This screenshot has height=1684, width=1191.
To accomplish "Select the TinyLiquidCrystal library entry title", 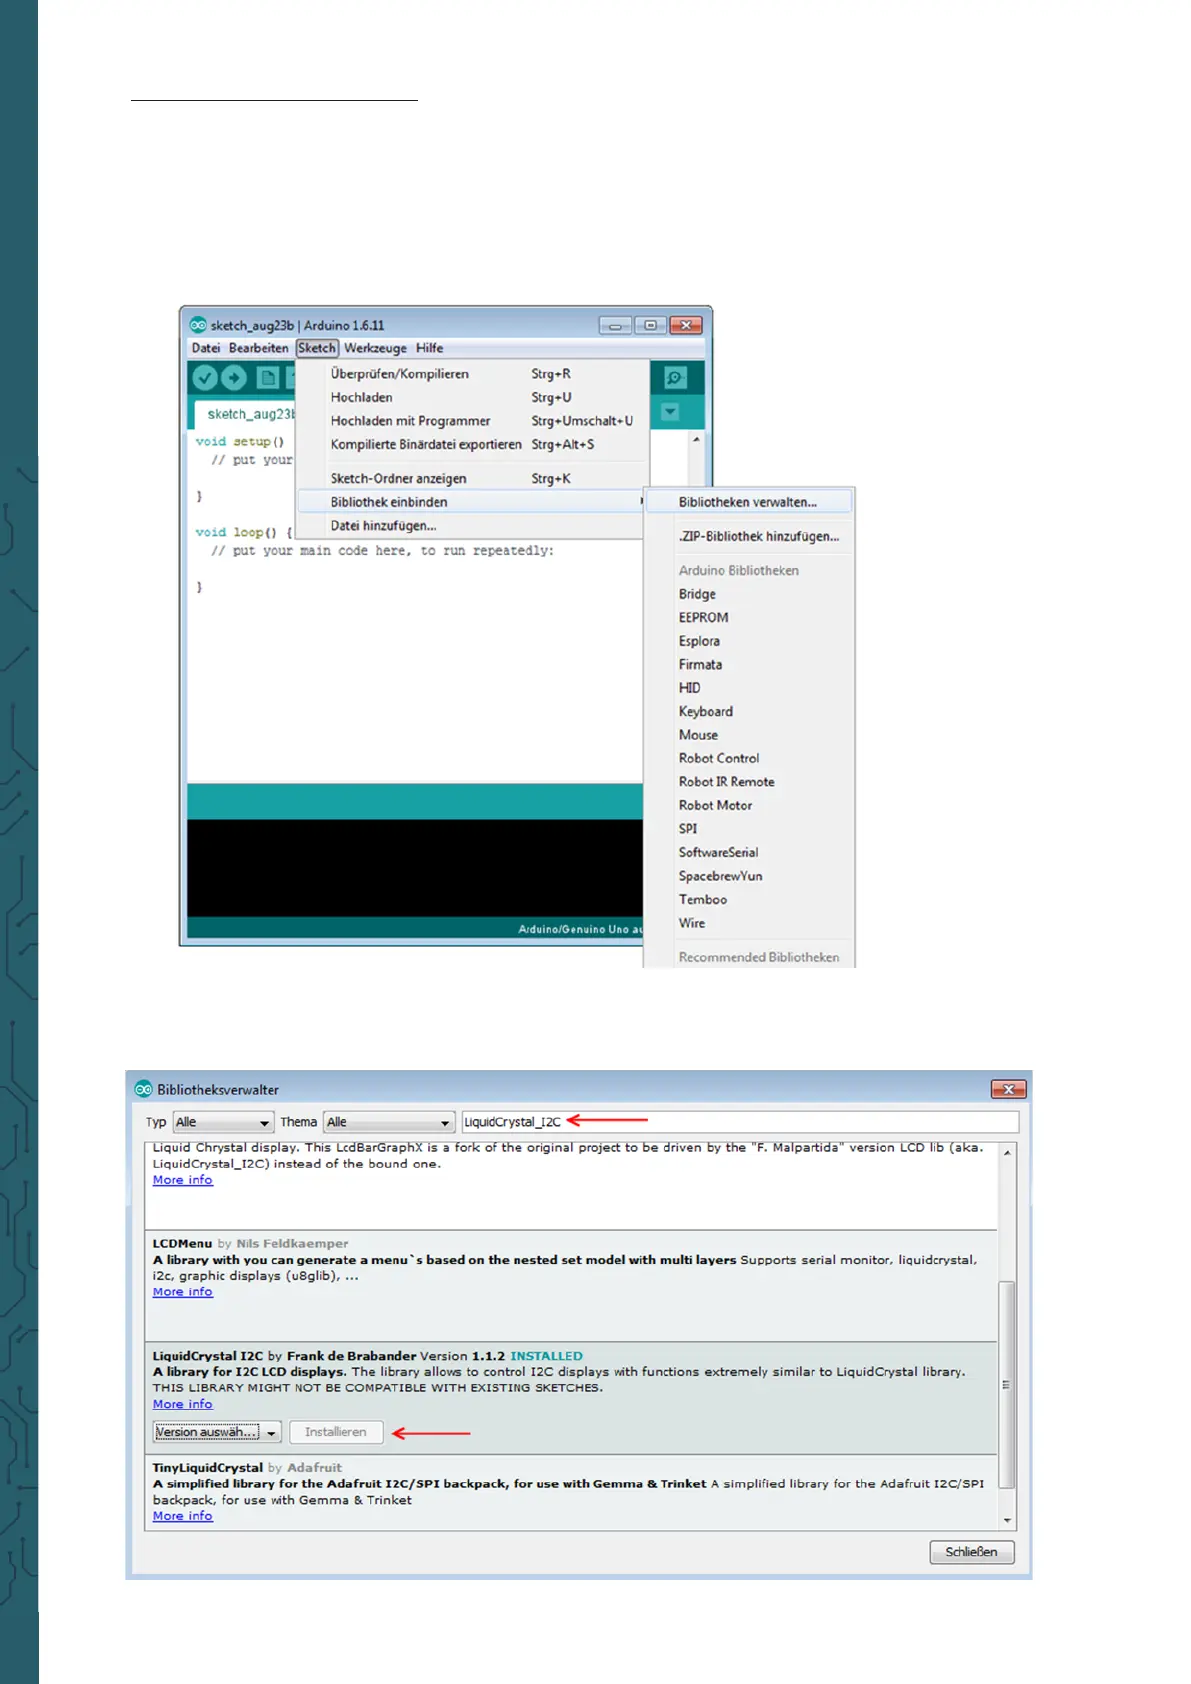I will (208, 1468).
